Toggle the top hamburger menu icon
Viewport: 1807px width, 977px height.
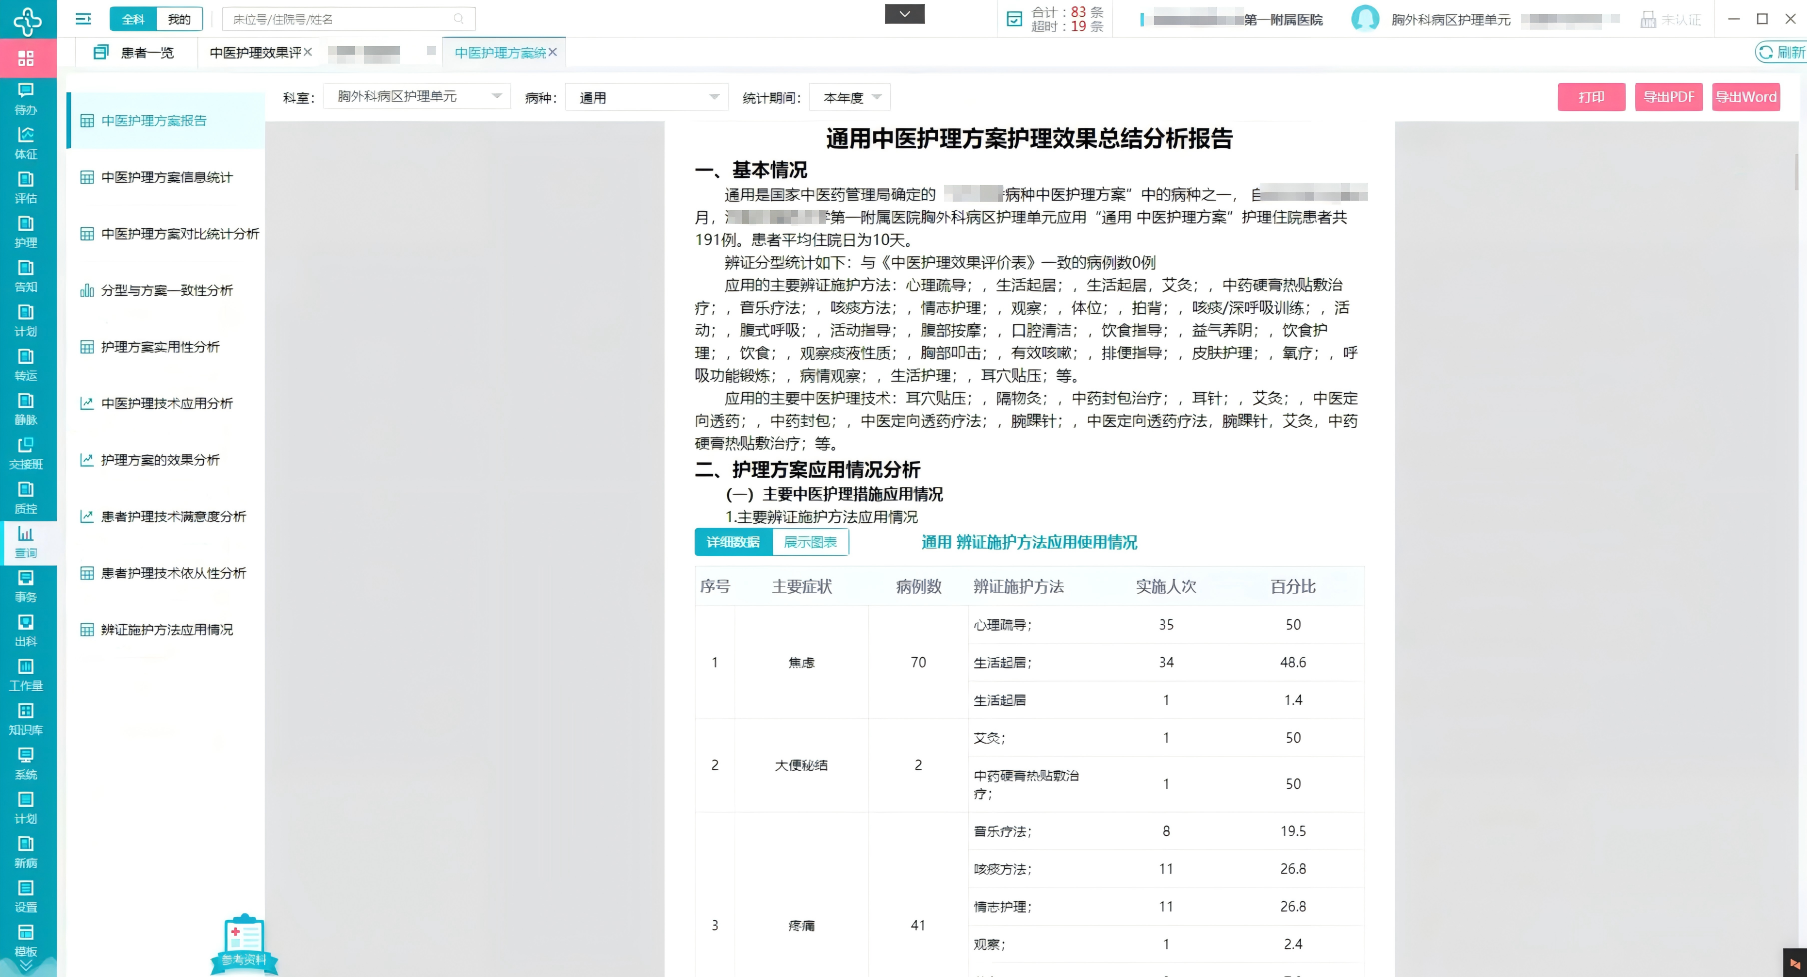[83, 19]
